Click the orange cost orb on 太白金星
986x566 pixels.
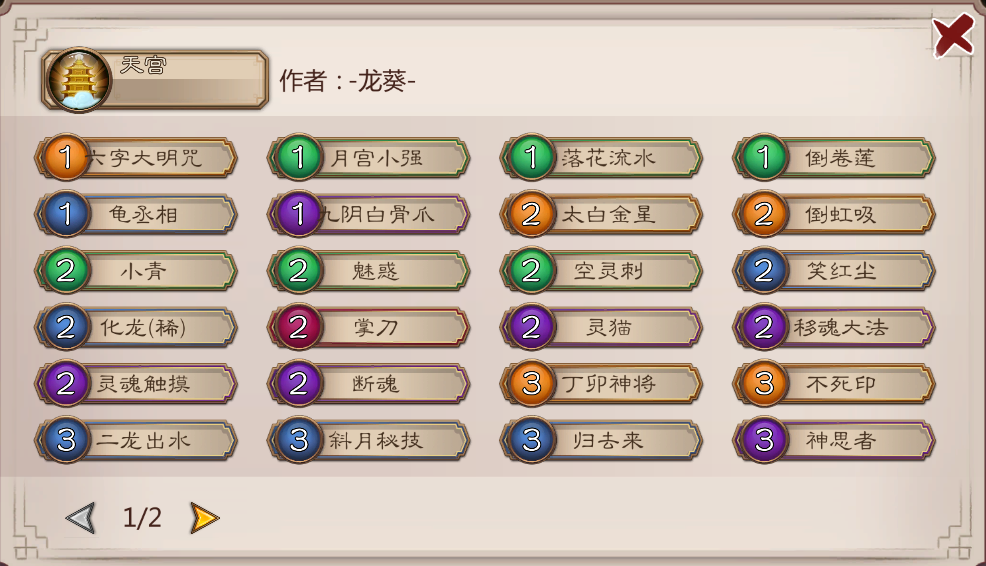(x=531, y=214)
